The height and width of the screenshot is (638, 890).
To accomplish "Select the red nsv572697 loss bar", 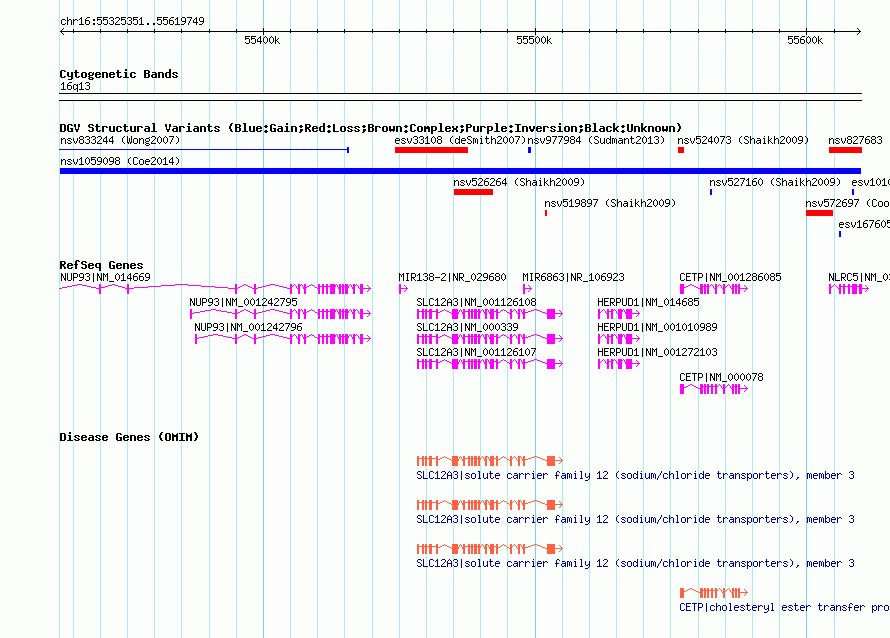I will [x=819, y=213].
